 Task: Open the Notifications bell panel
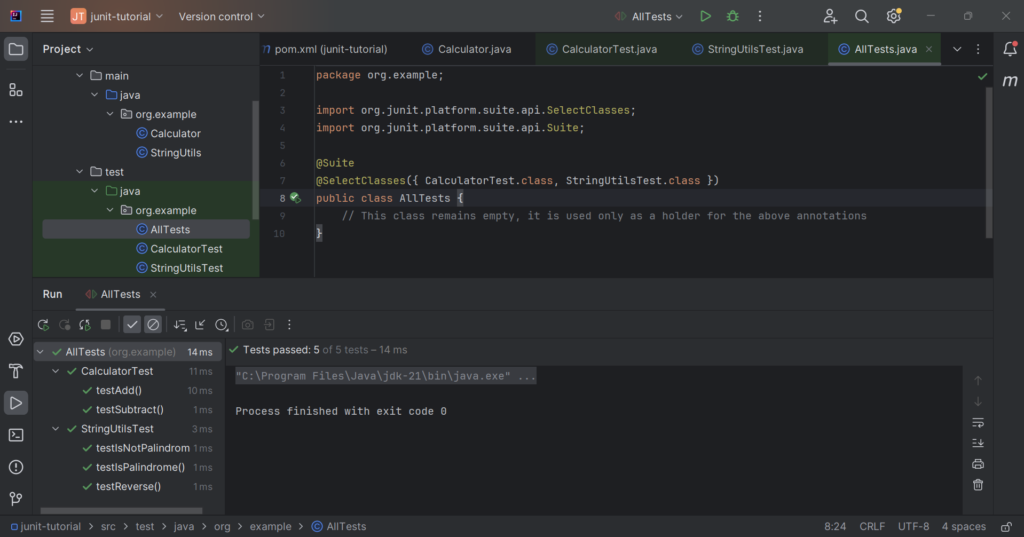point(1010,49)
